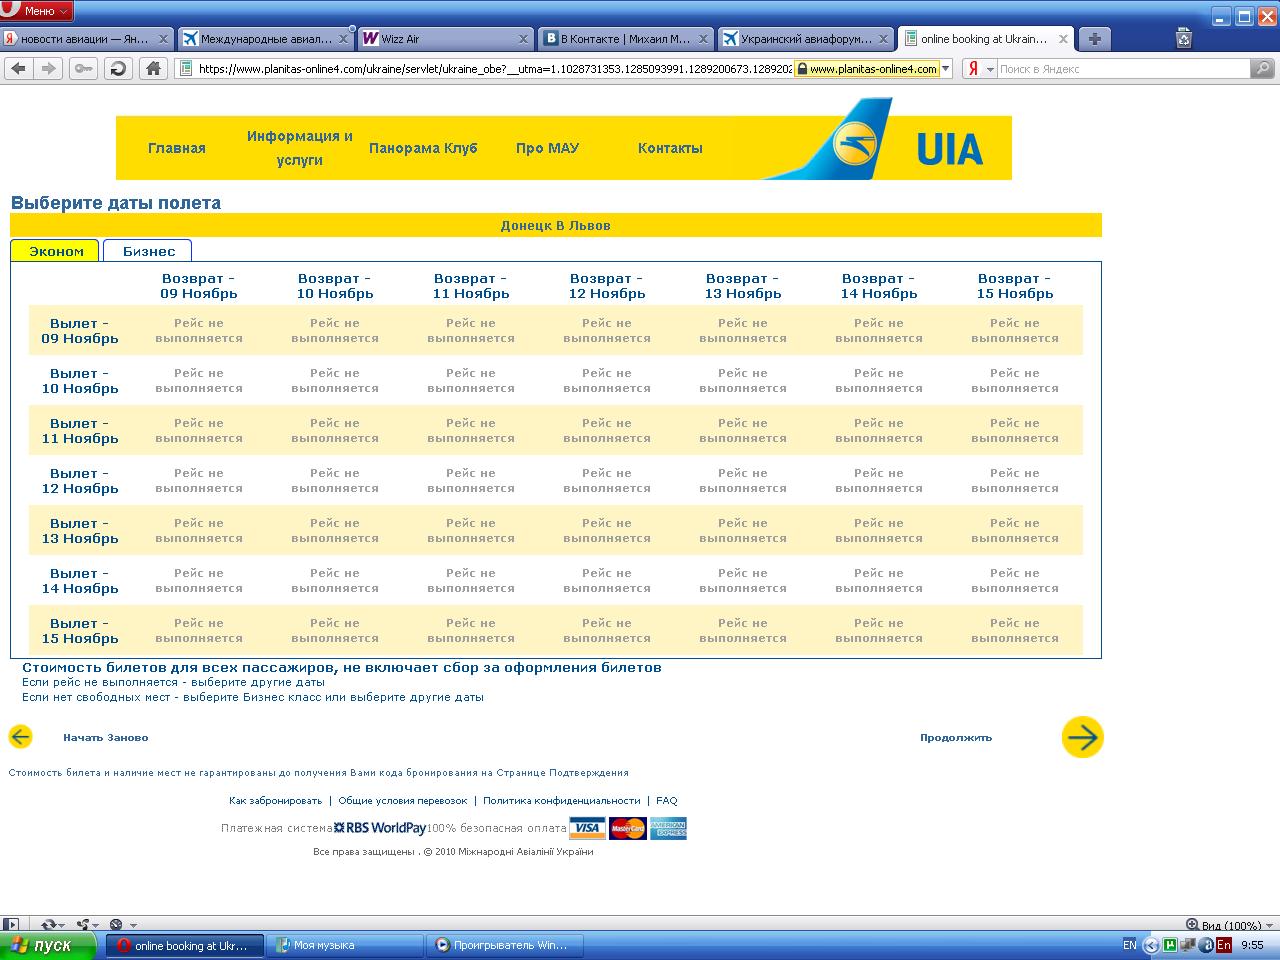The image size is (1280, 960).
Task: Switch to the Бизнес class tab
Action: point(148,251)
